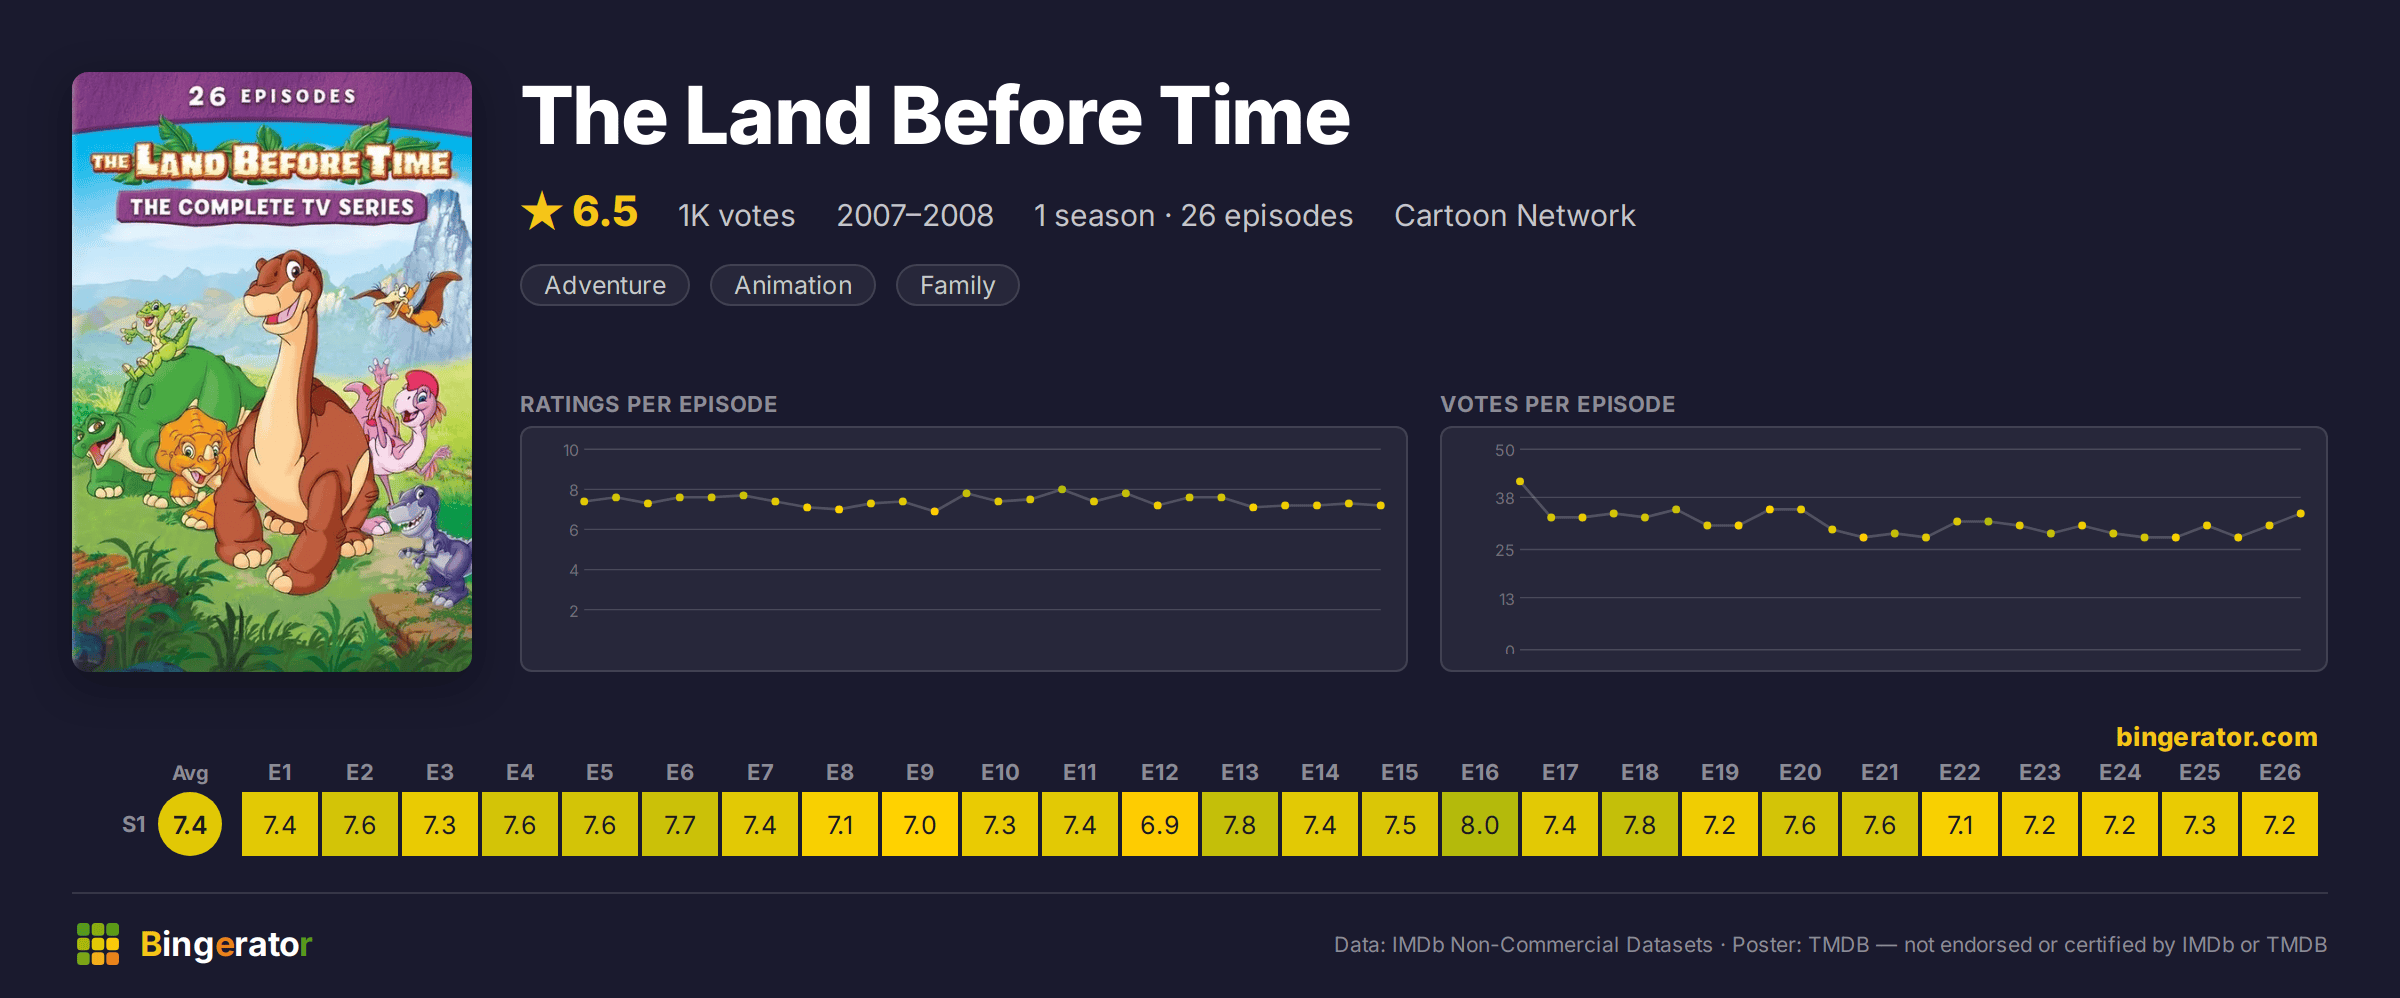Click the yellow star rating icon
This screenshot has height=998, width=2400.
coord(542,211)
